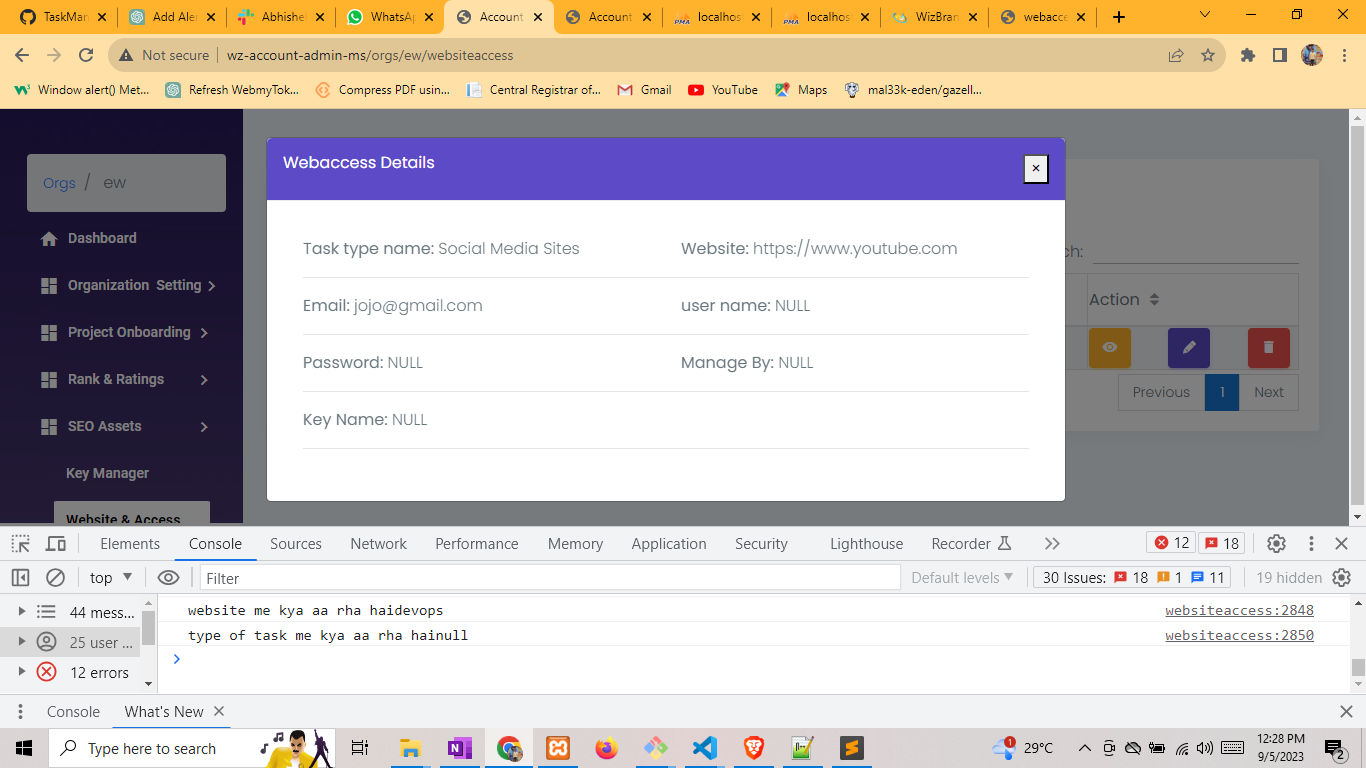Open the drawer three-dot menu
Viewport: 1366px width, 768px height.
click(x=20, y=712)
